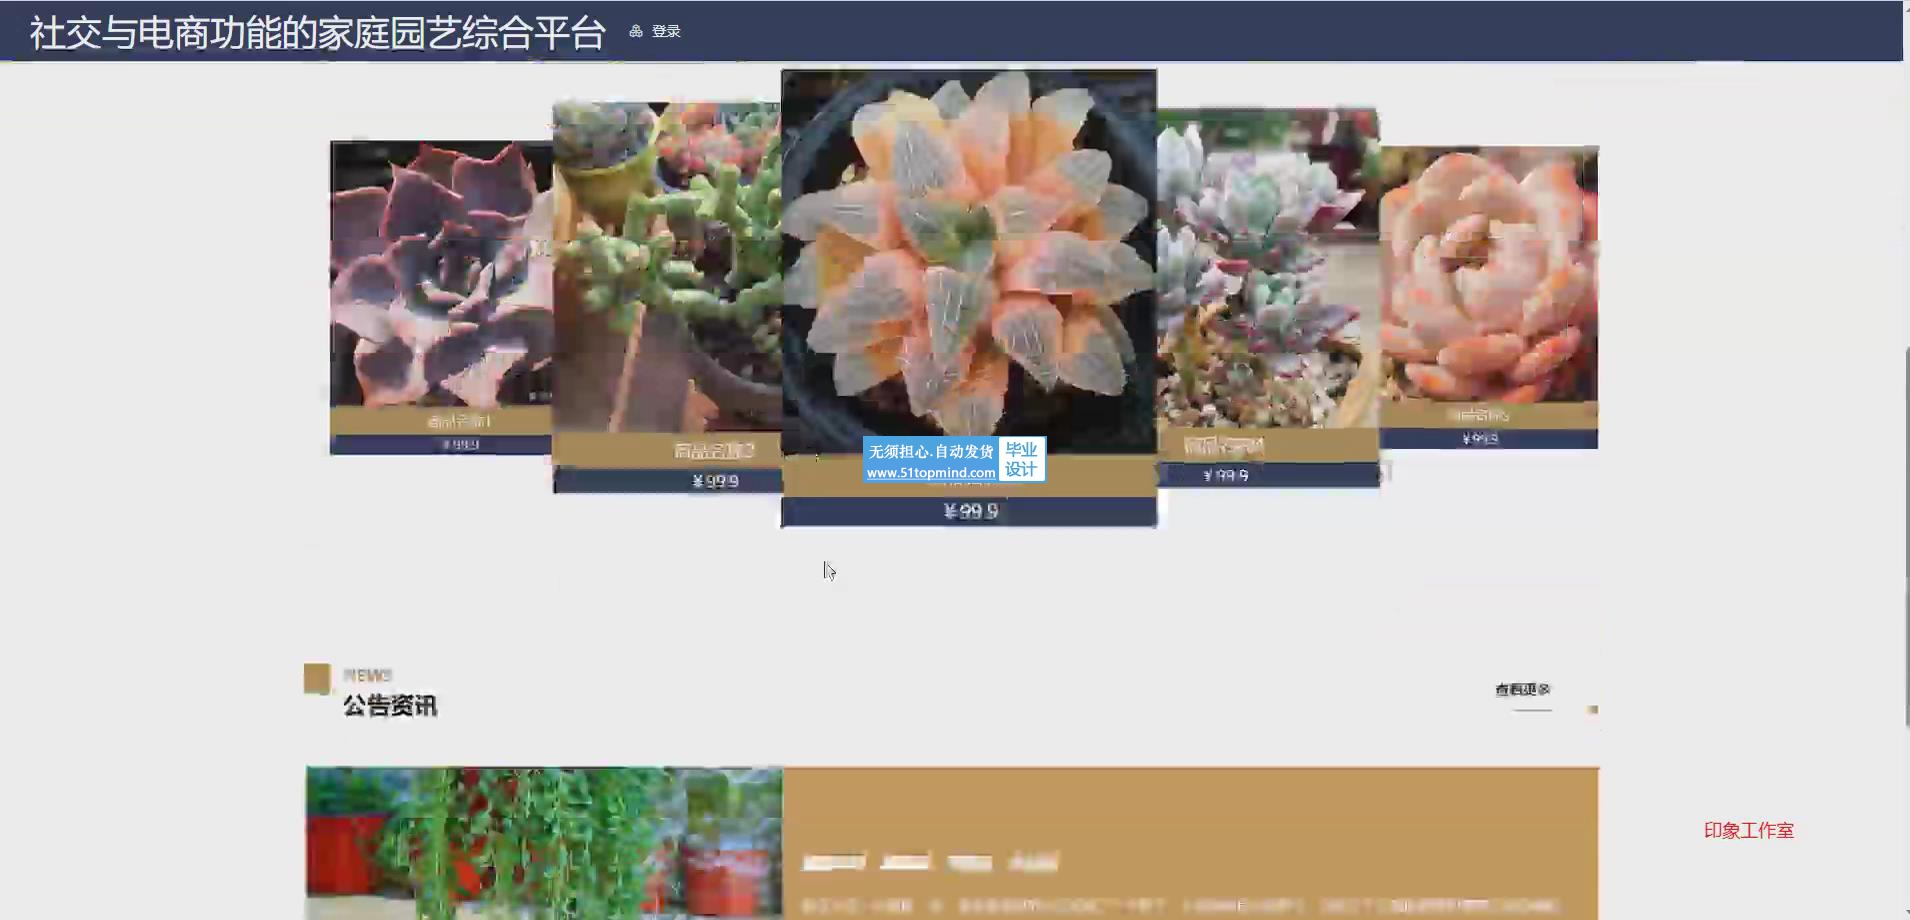The width and height of the screenshot is (1910, 920).
Task: Click the tan square icon beside NEWS
Action: pos(317,678)
